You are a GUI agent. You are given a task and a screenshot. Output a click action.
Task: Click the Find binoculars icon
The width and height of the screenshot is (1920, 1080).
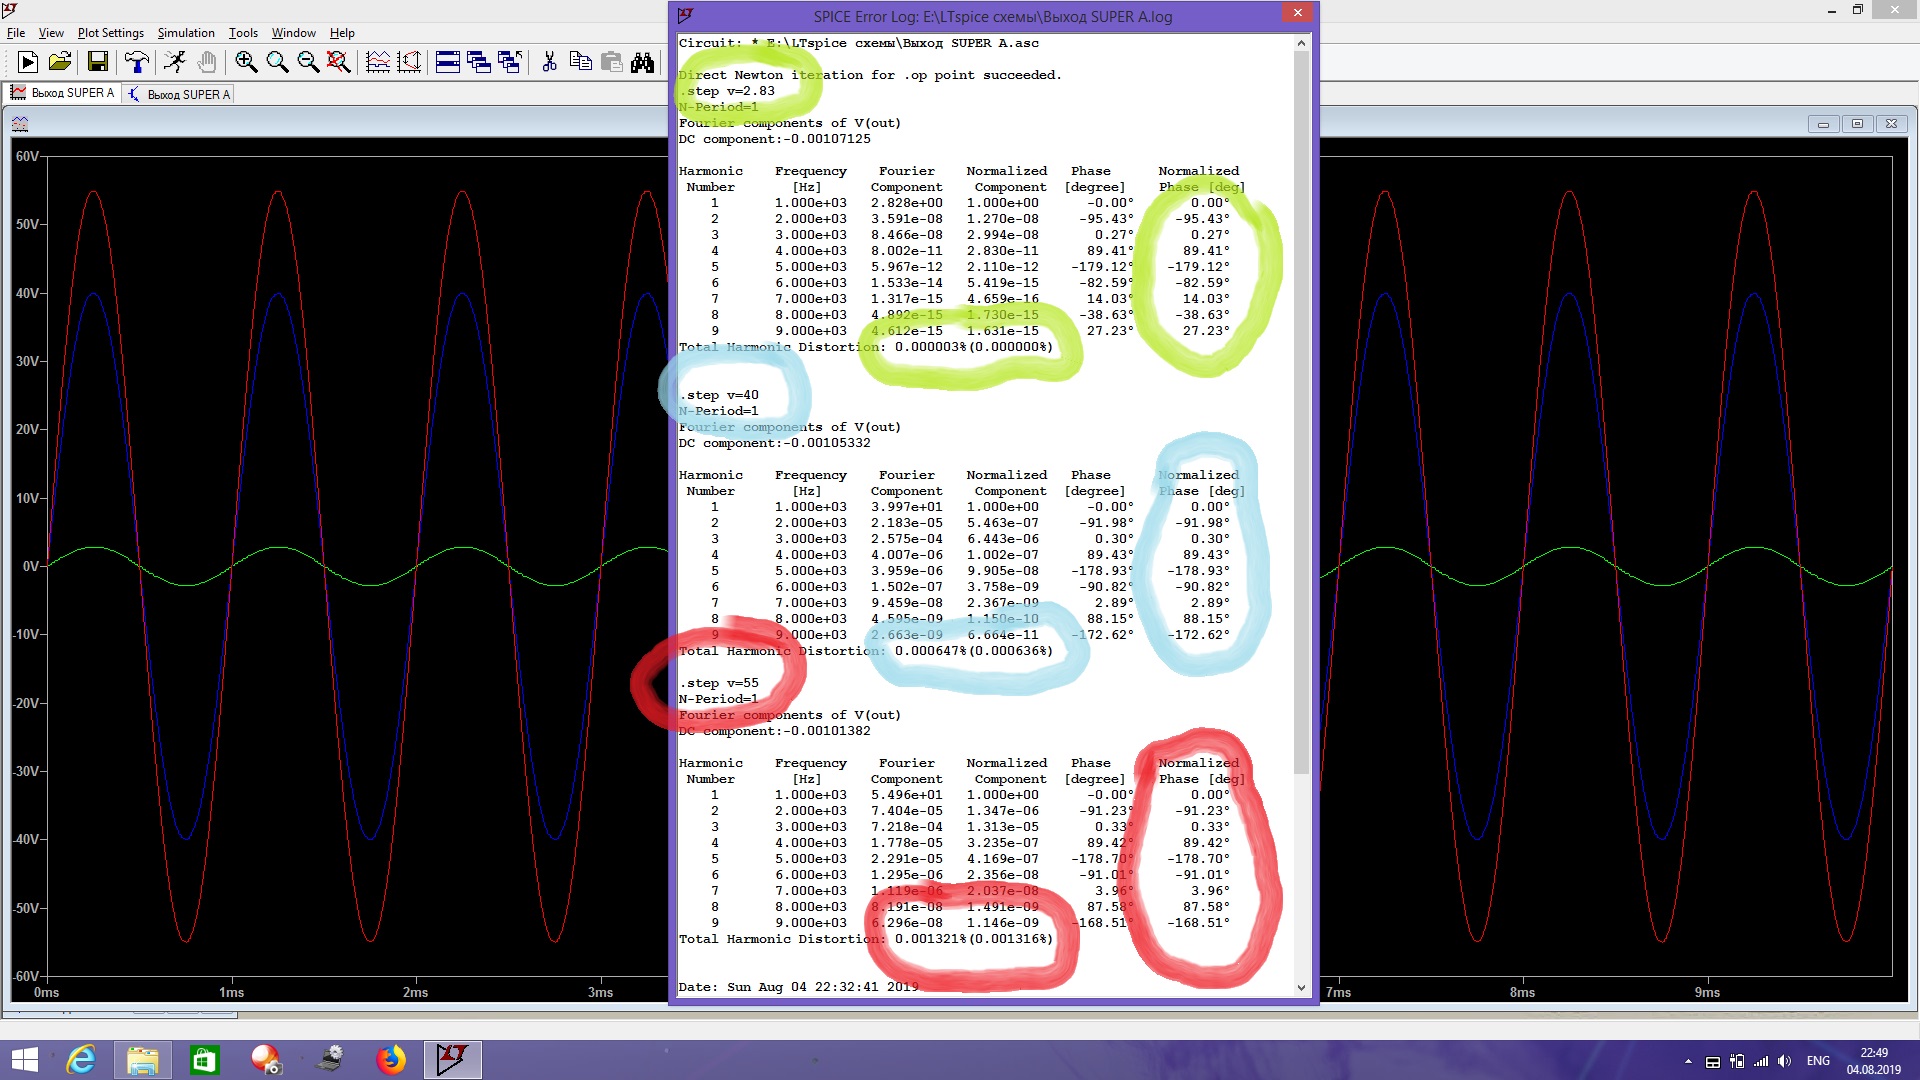643,62
